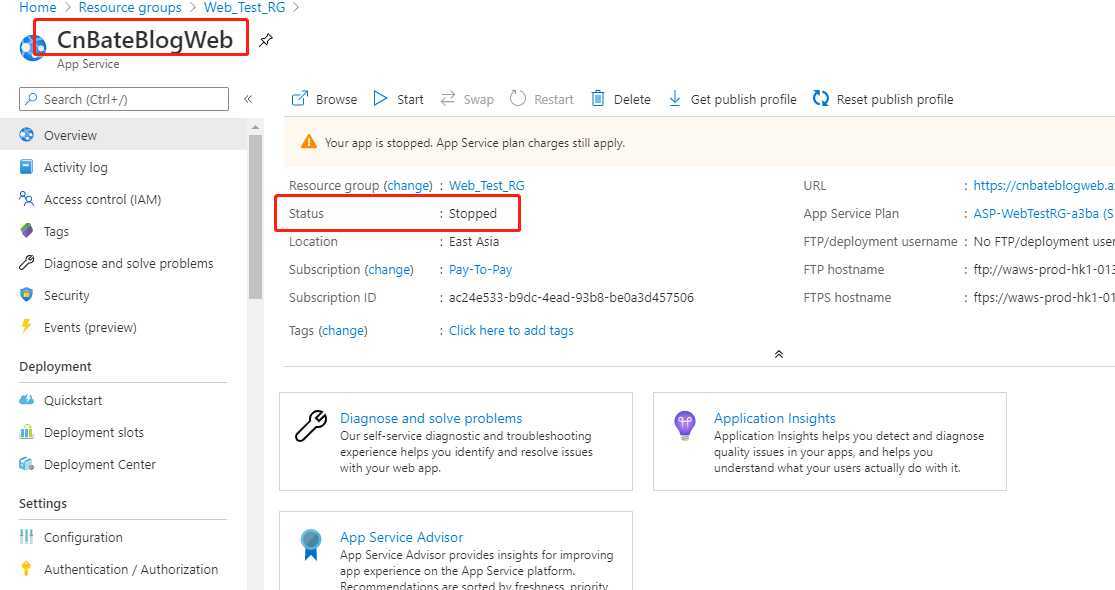Click the Quickstart cloud icon
This screenshot has width=1115, height=590.
click(26, 400)
